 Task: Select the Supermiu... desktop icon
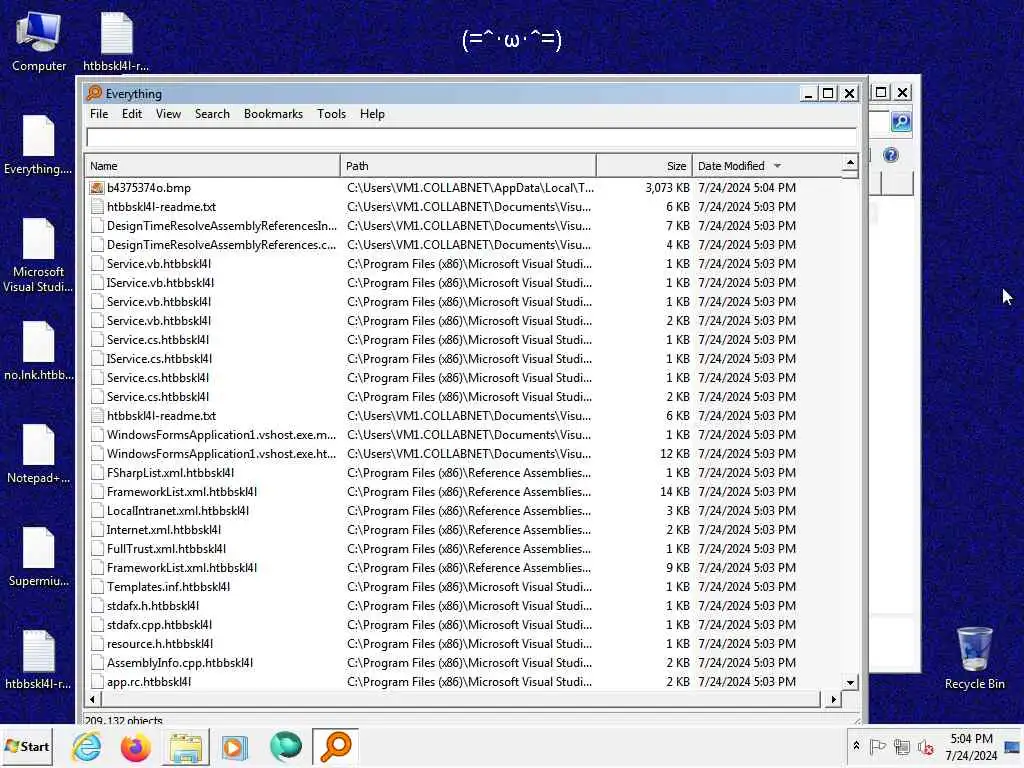[x=39, y=557]
